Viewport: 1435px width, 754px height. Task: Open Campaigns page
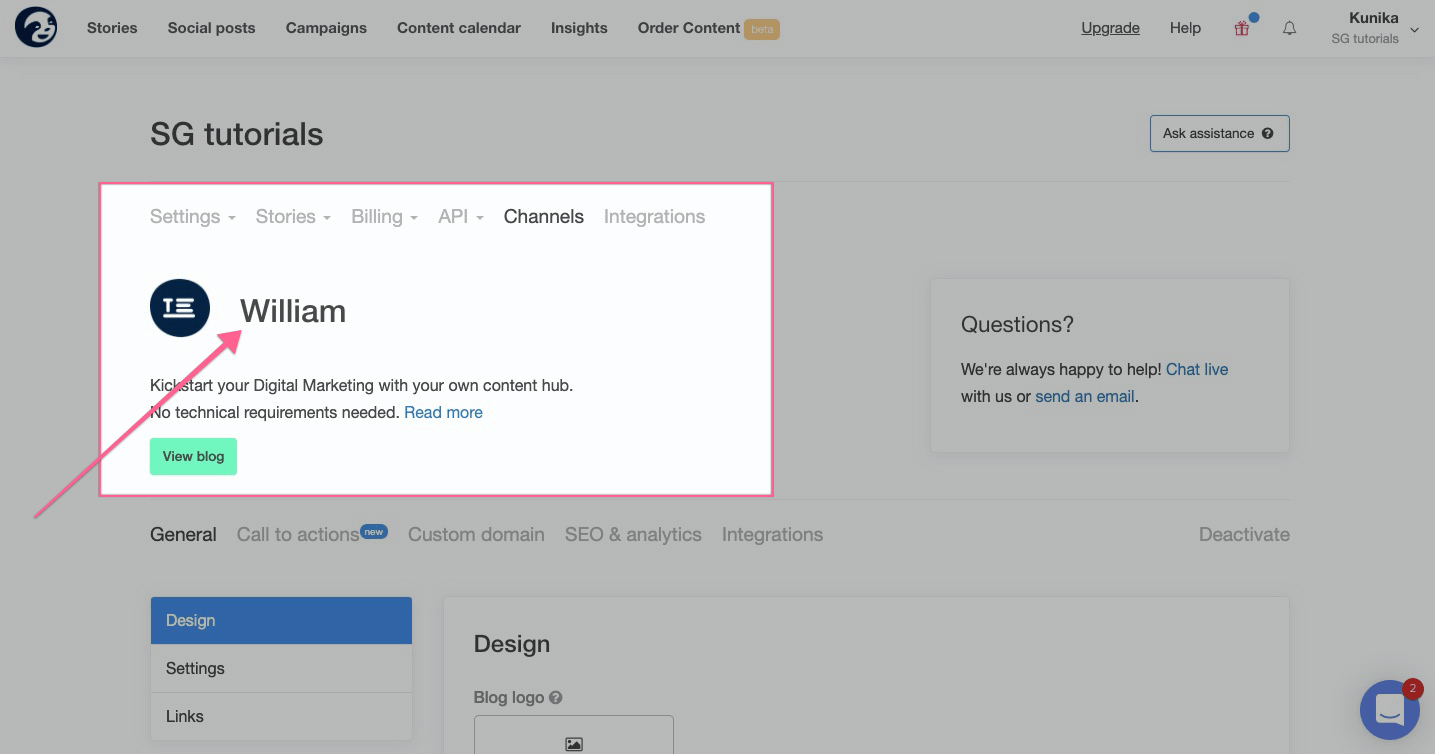pos(326,28)
